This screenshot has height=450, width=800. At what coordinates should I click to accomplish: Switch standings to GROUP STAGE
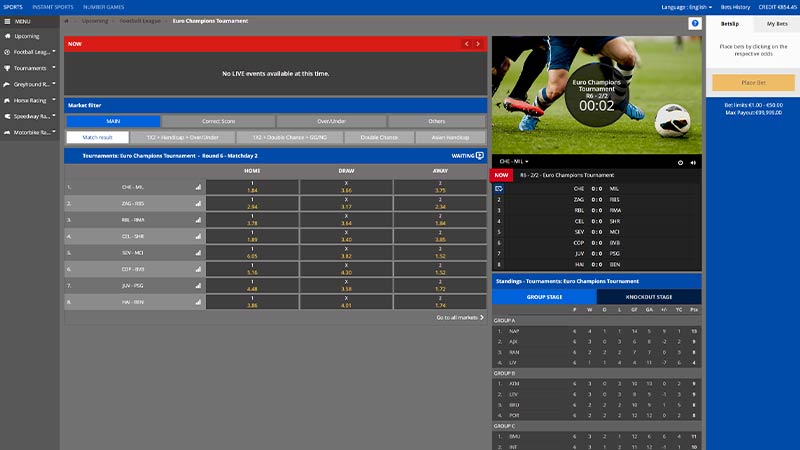pos(544,296)
